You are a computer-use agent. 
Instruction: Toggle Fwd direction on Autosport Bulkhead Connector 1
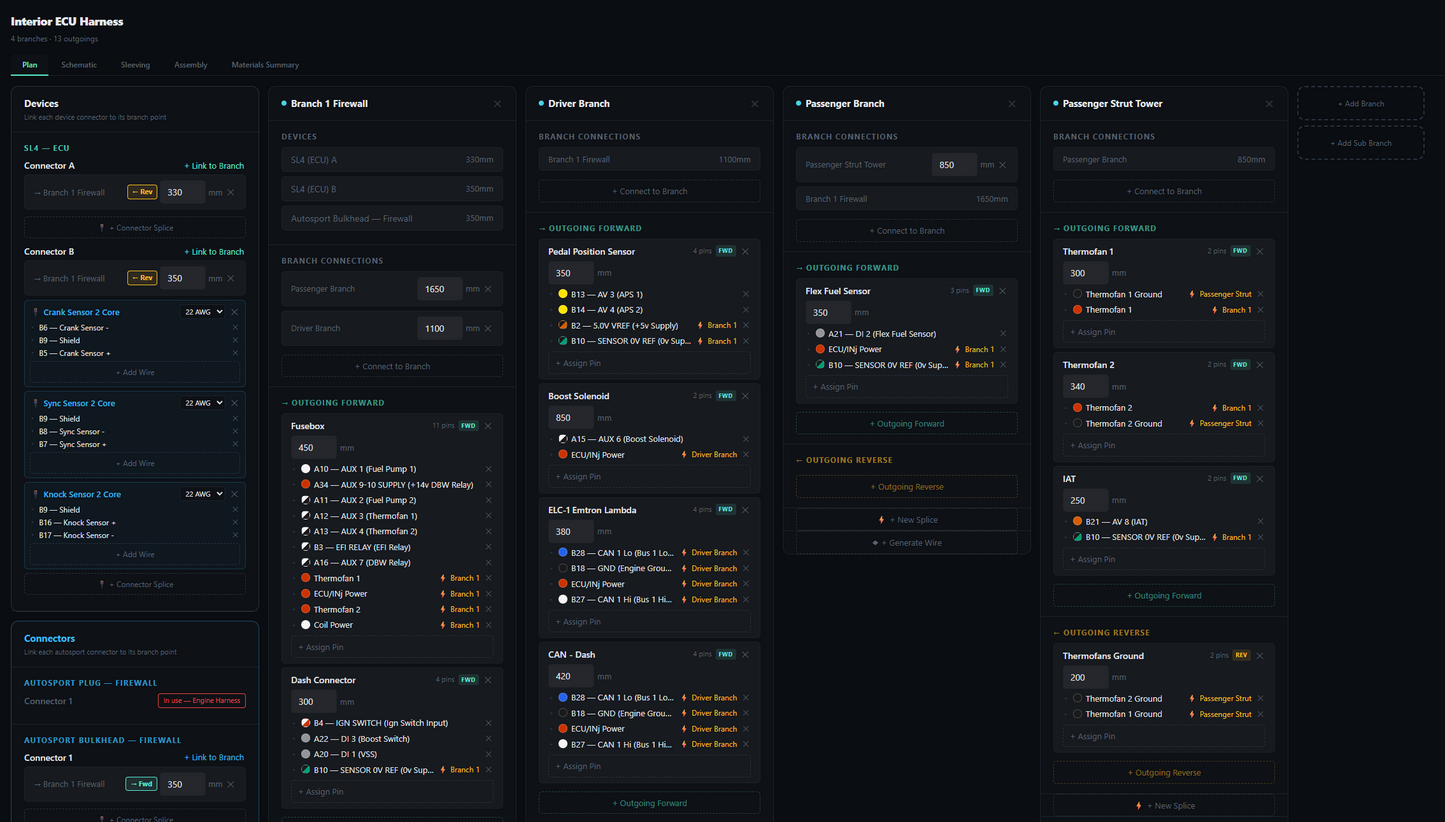tap(141, 784)
